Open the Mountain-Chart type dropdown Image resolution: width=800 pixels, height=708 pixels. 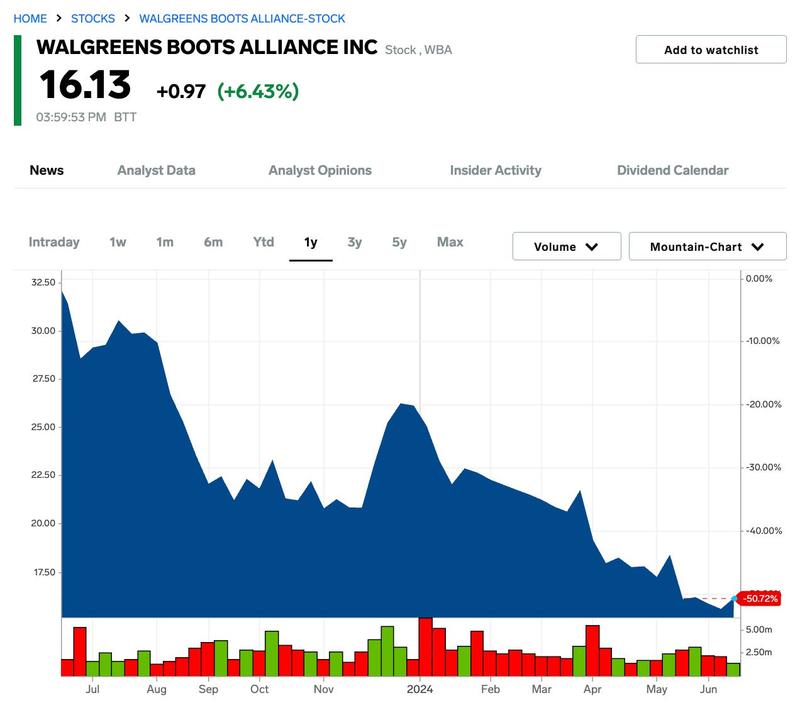(x=708, y=246)
